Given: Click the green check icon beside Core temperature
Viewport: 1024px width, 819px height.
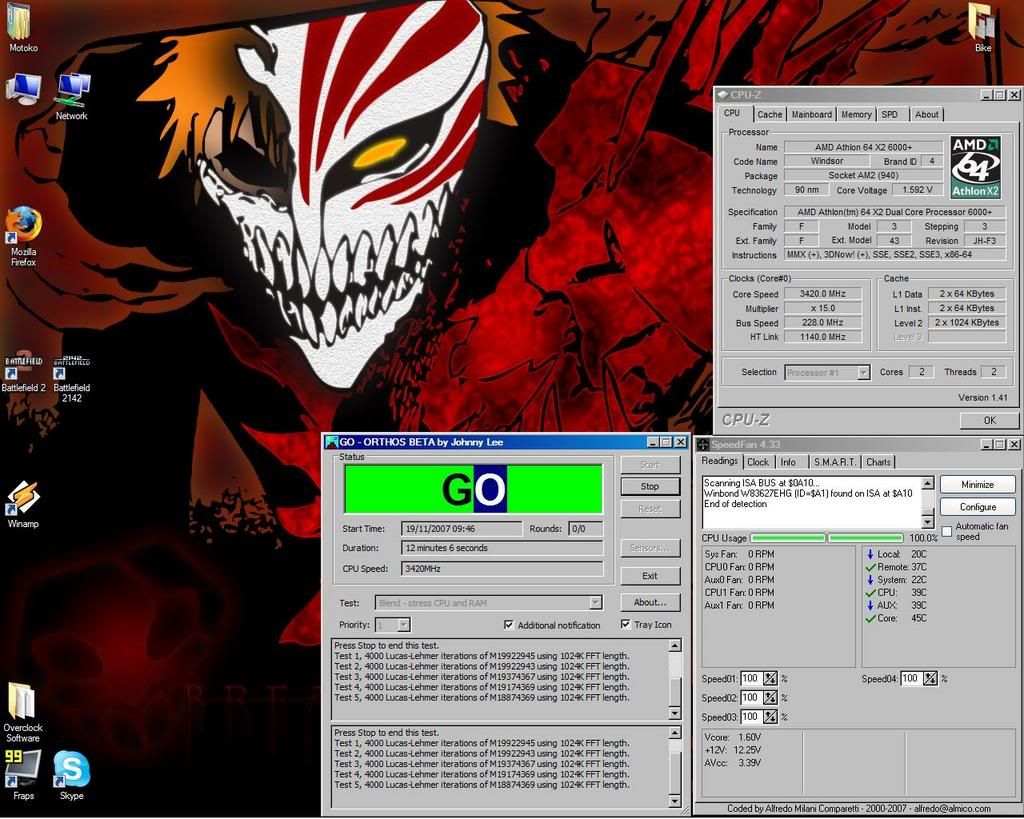Looking at the screenshot, I should (870, 618).
